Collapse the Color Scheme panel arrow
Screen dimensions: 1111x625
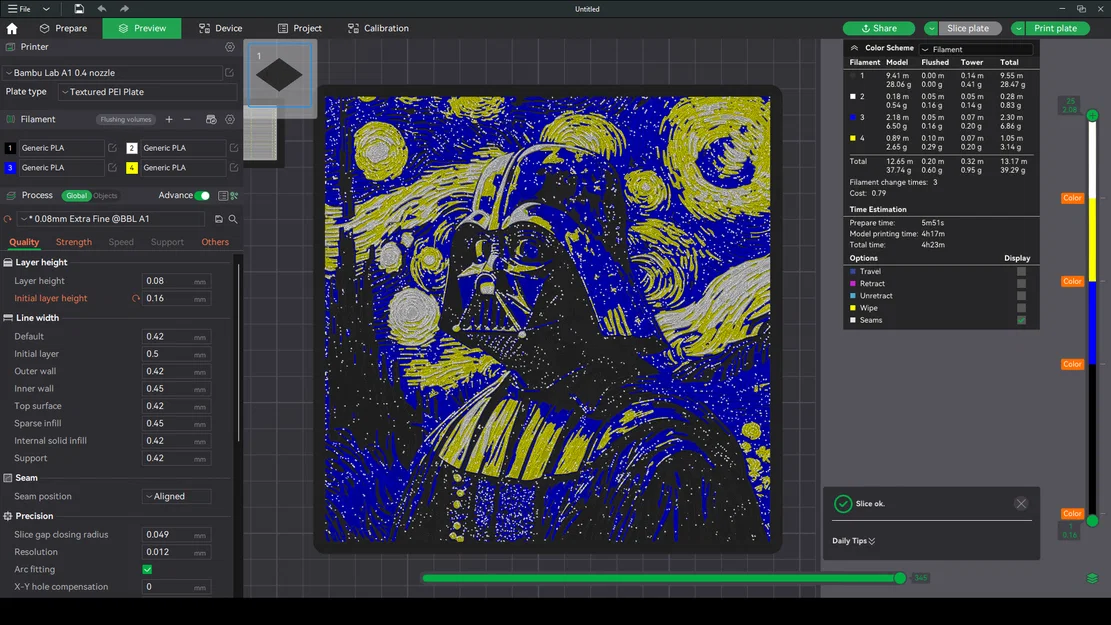pos(855,48)
